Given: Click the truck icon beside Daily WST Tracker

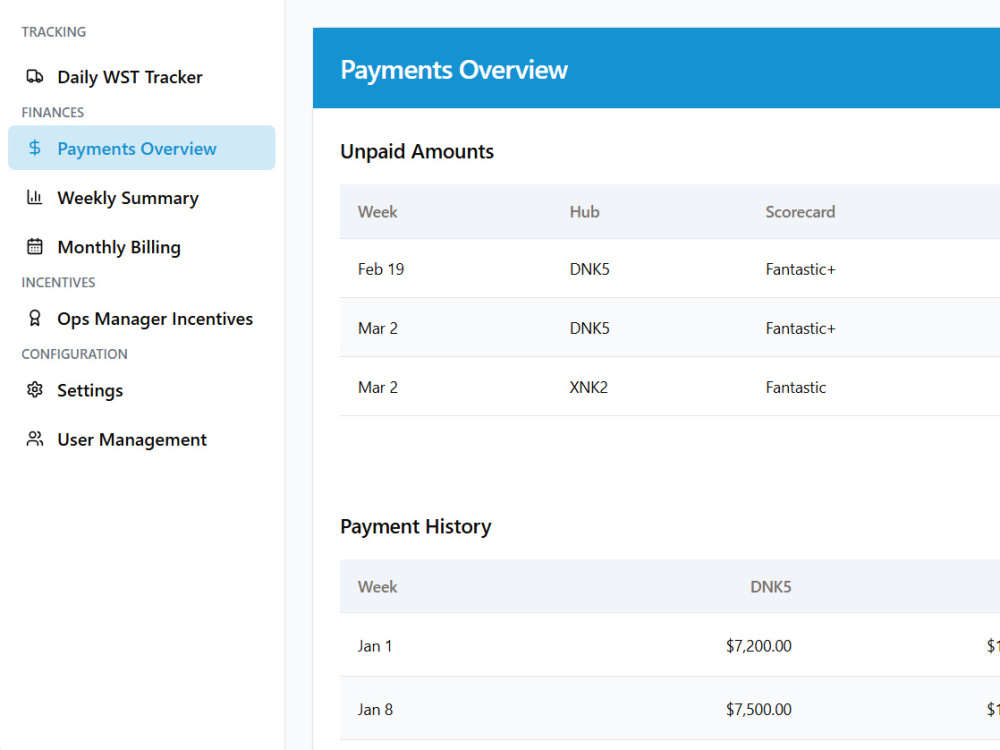Looking at the screenshot, I should point(34,77).
